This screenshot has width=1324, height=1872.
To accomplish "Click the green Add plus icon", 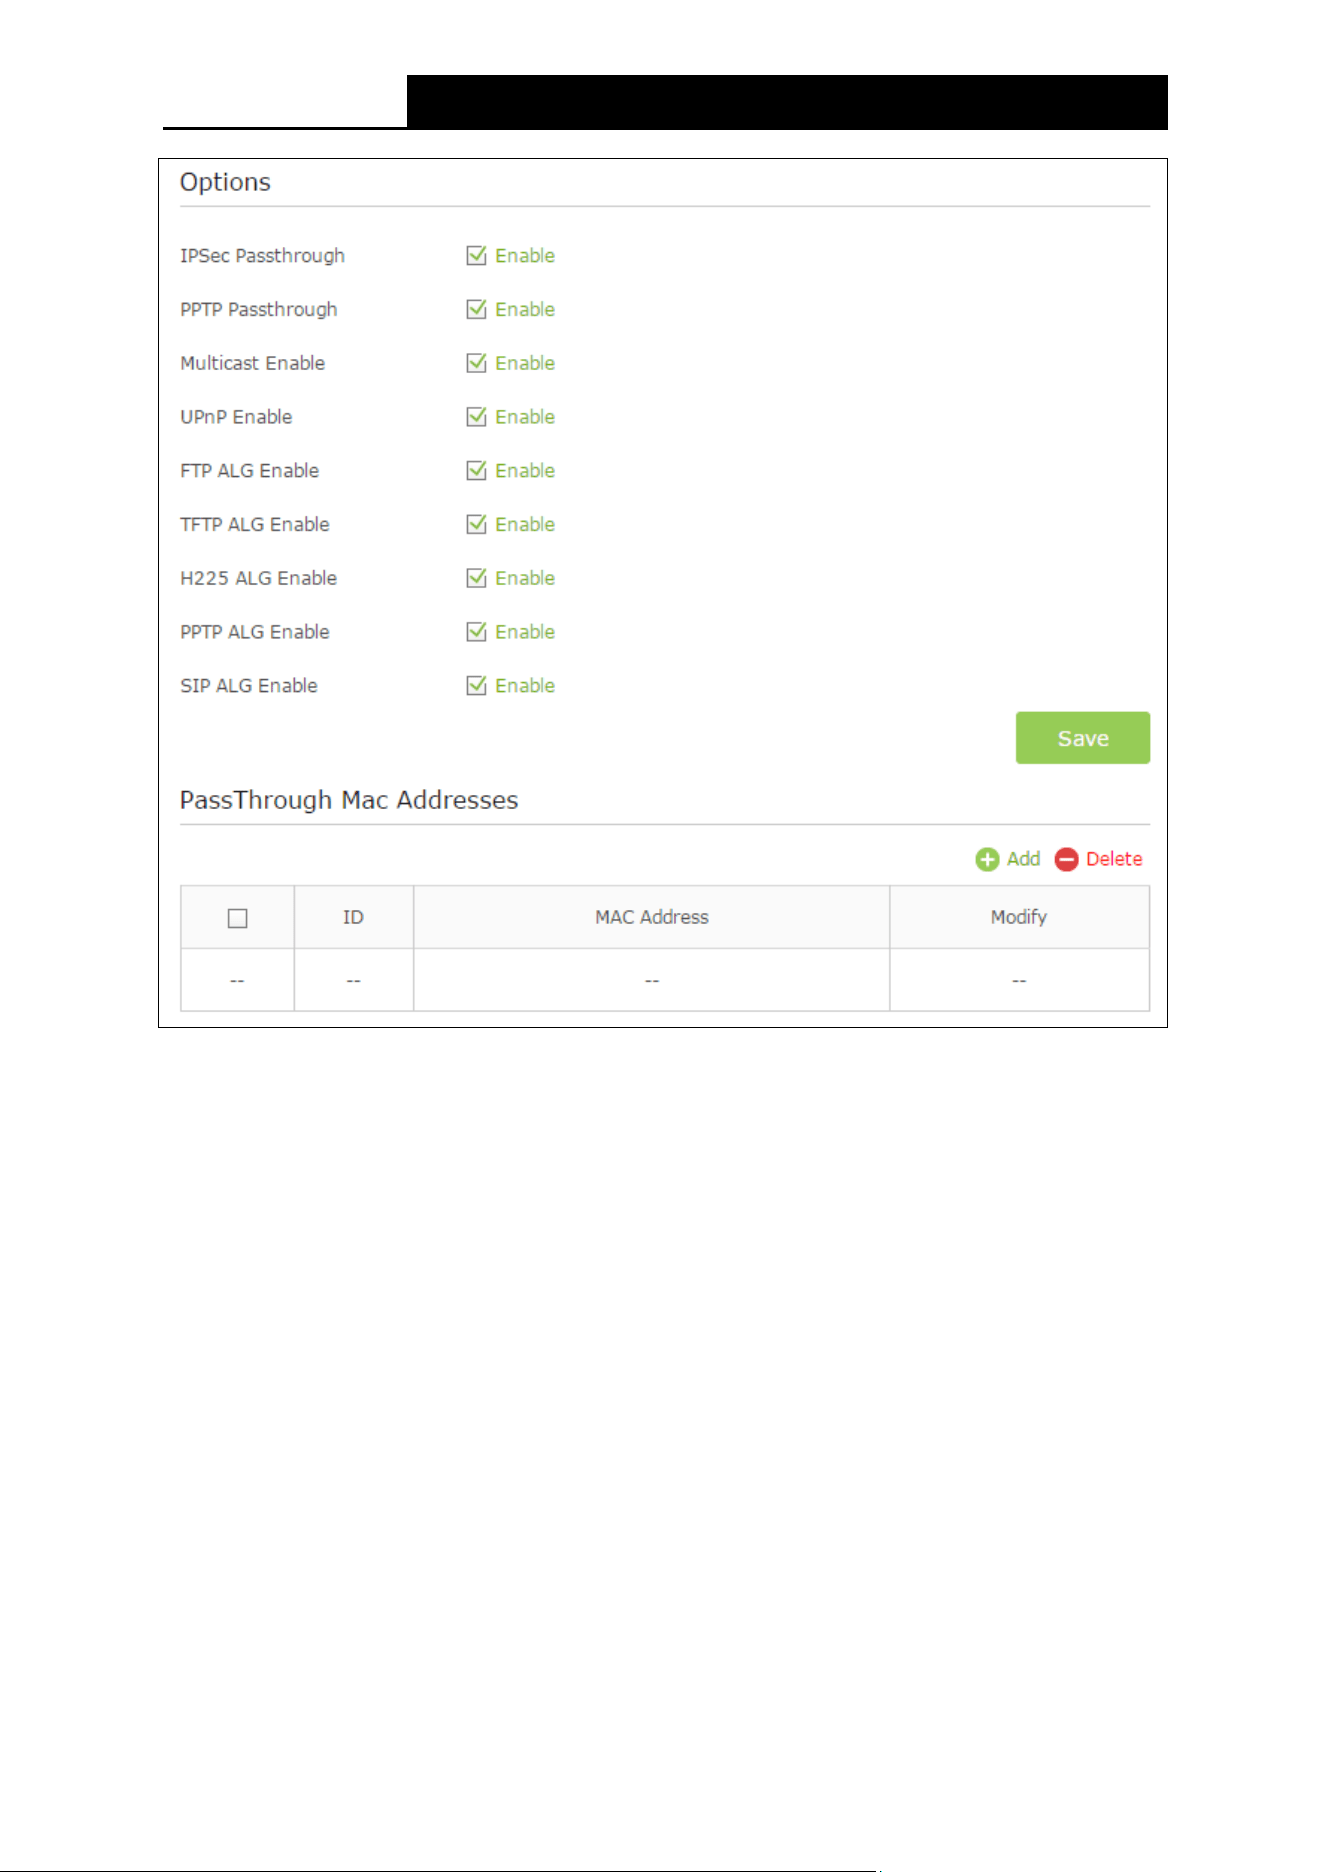I will pyautogui.click(x=987, y=860).
